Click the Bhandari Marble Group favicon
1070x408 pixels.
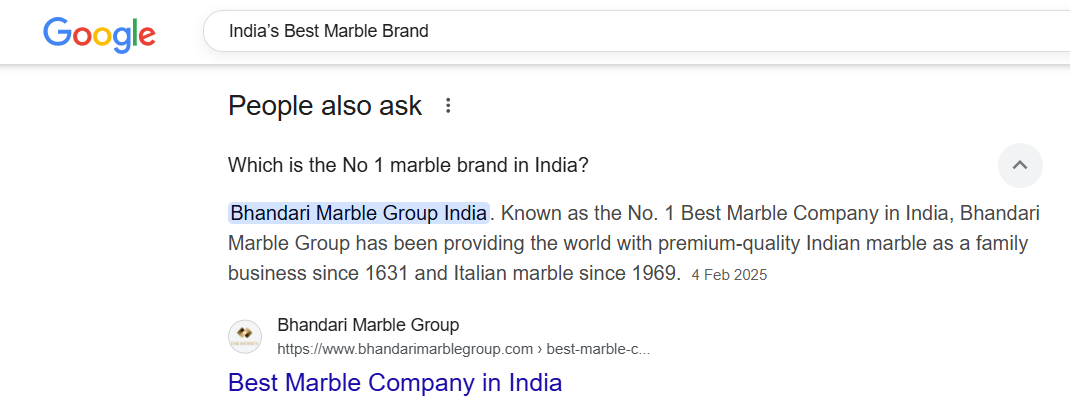[245, 336]
